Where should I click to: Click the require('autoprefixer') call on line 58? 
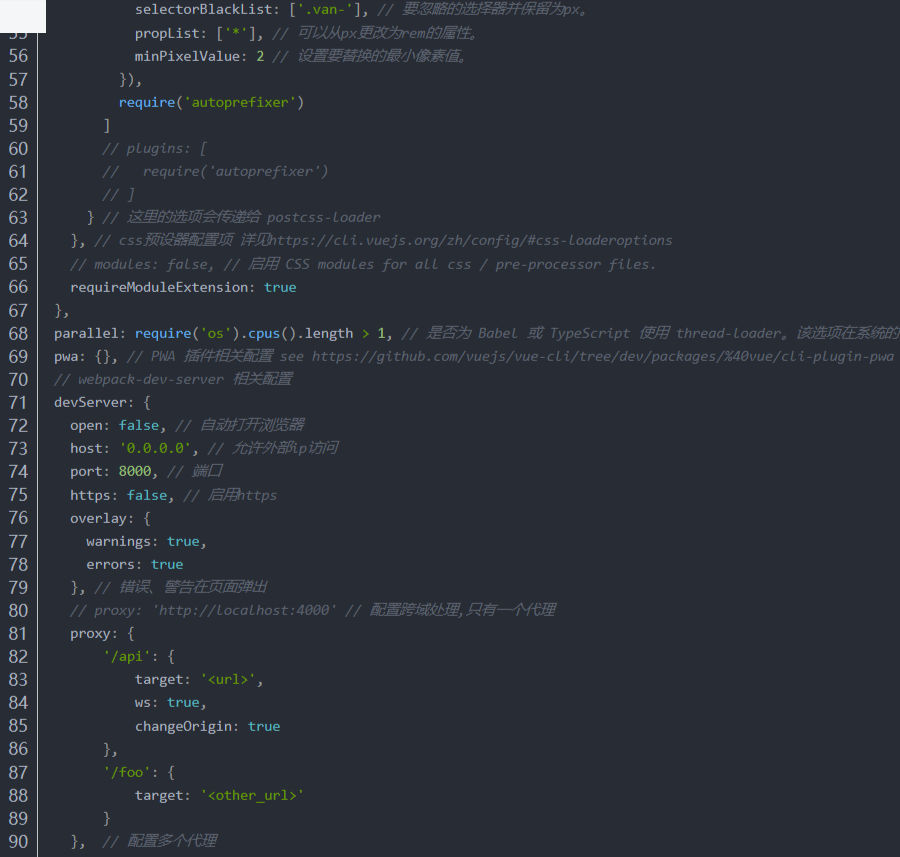[x=211, y=103]
